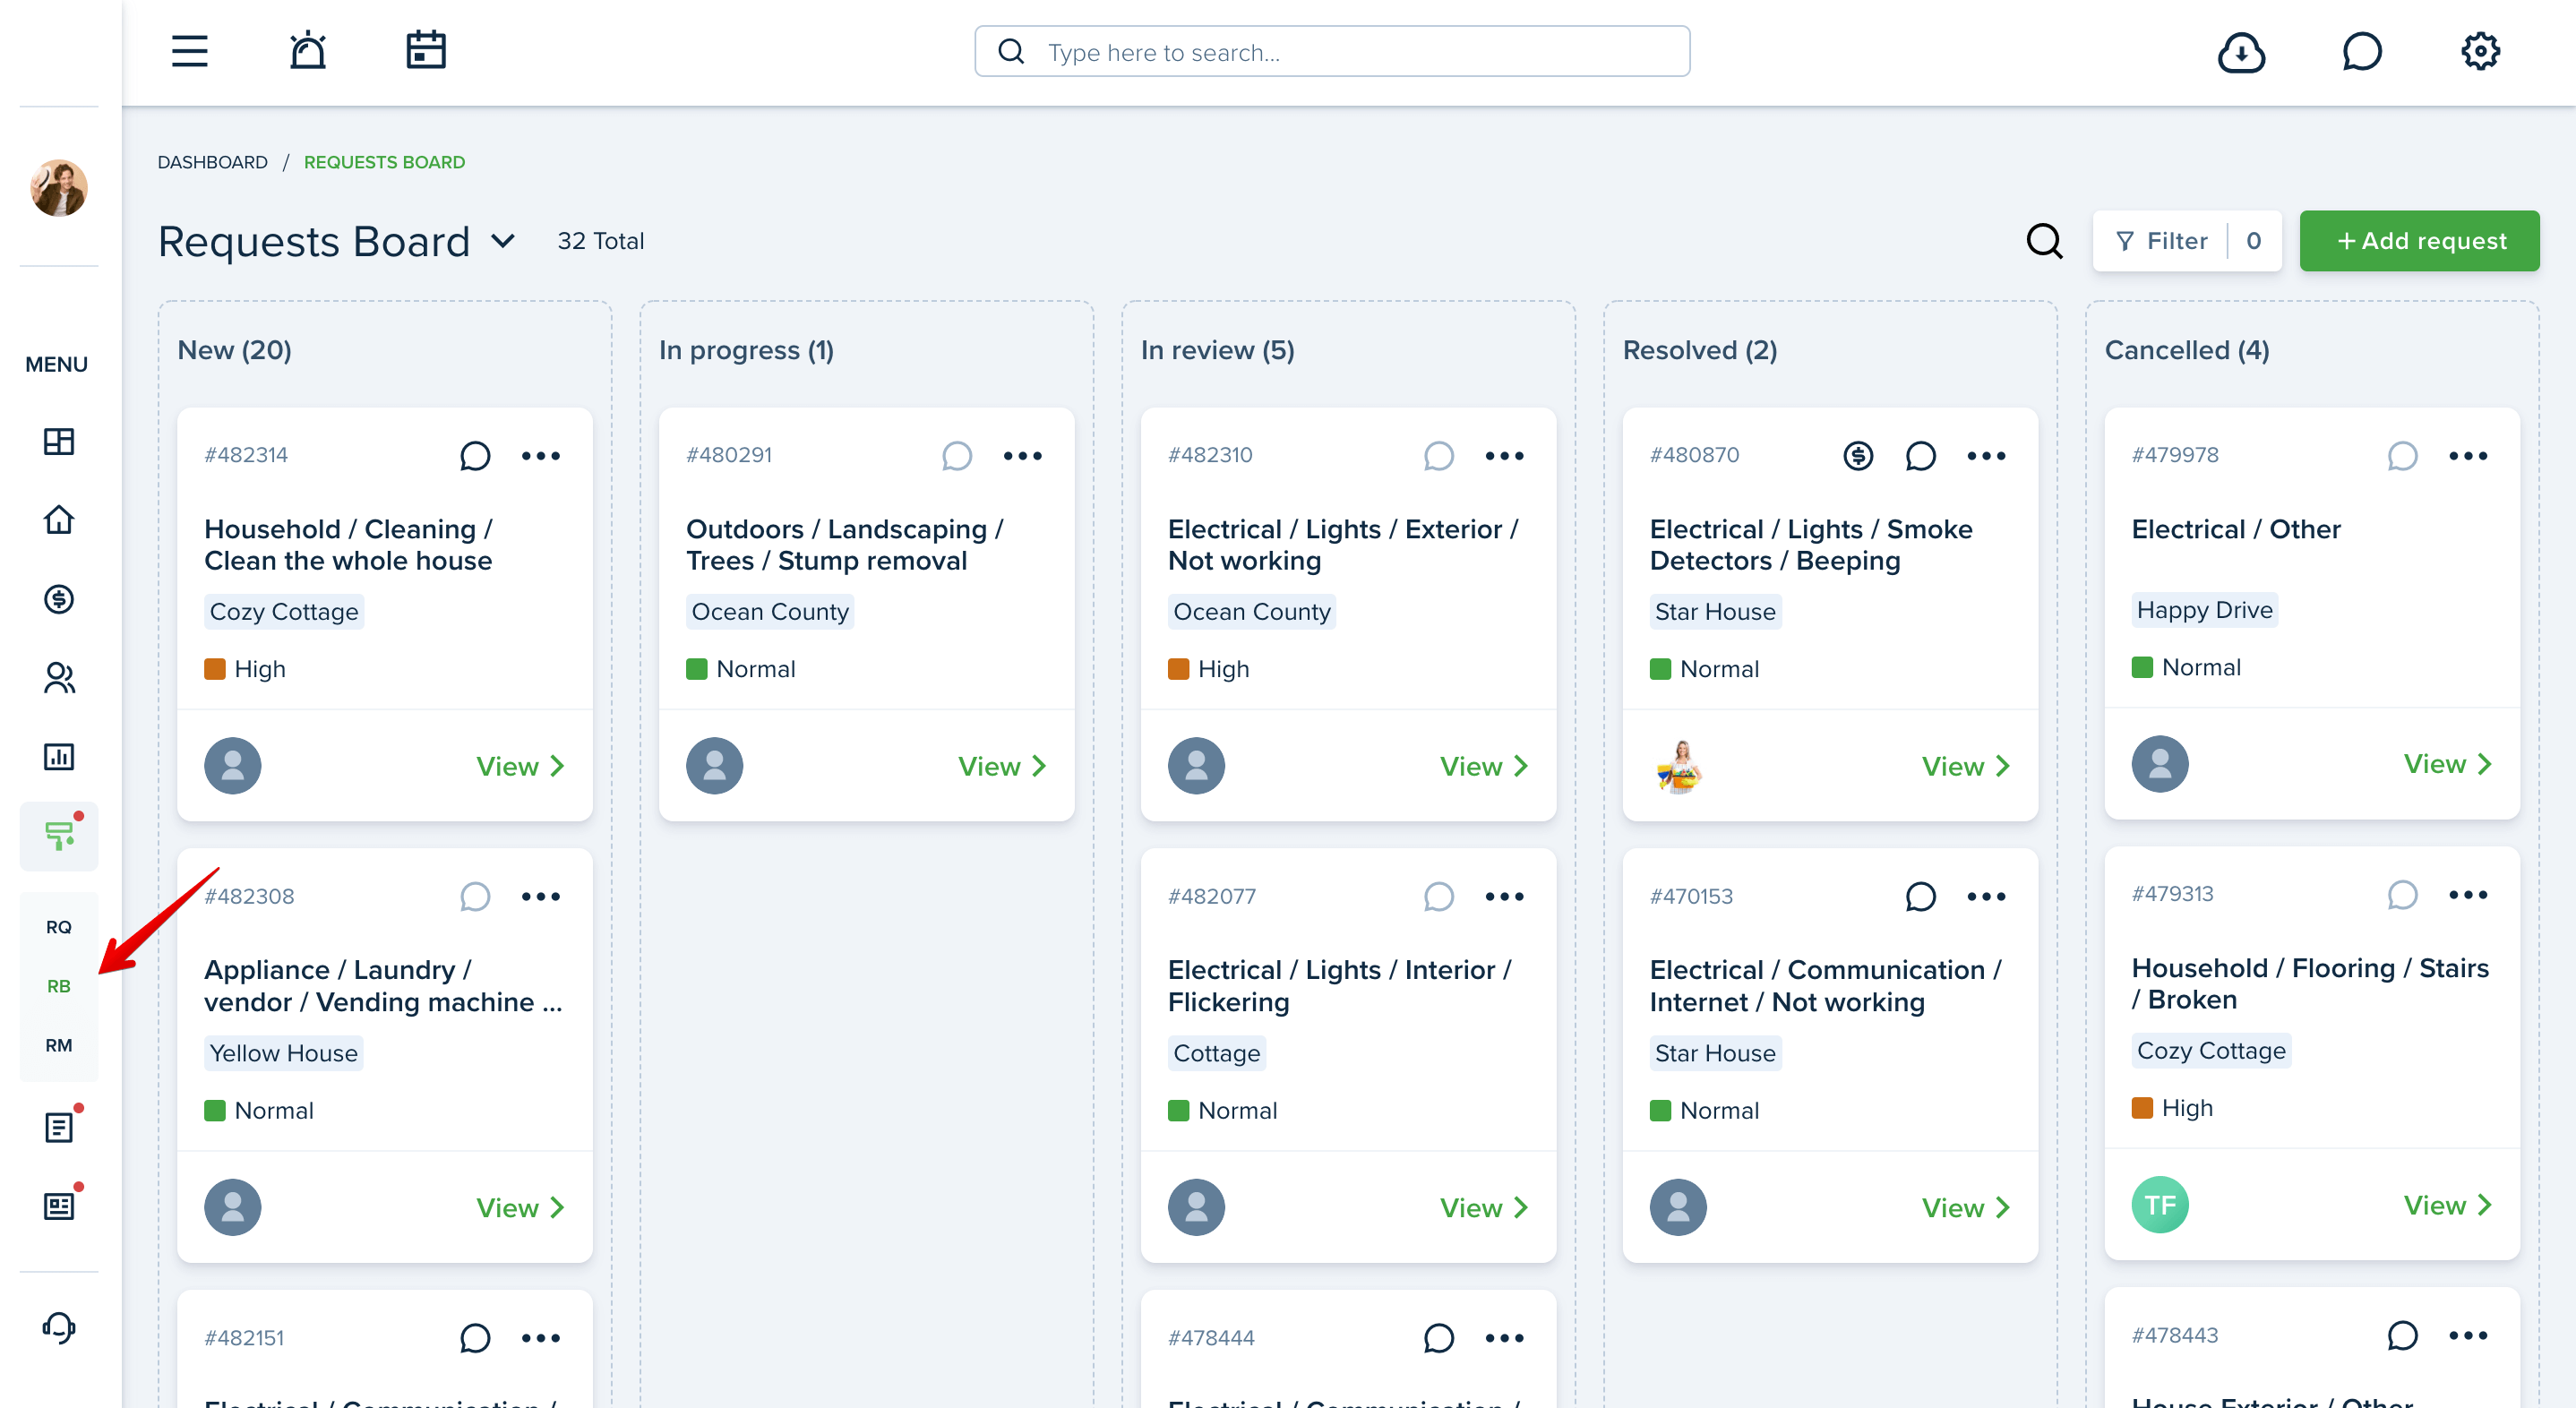Go to the DASHBOARD breadcrumb

(212, 162)
